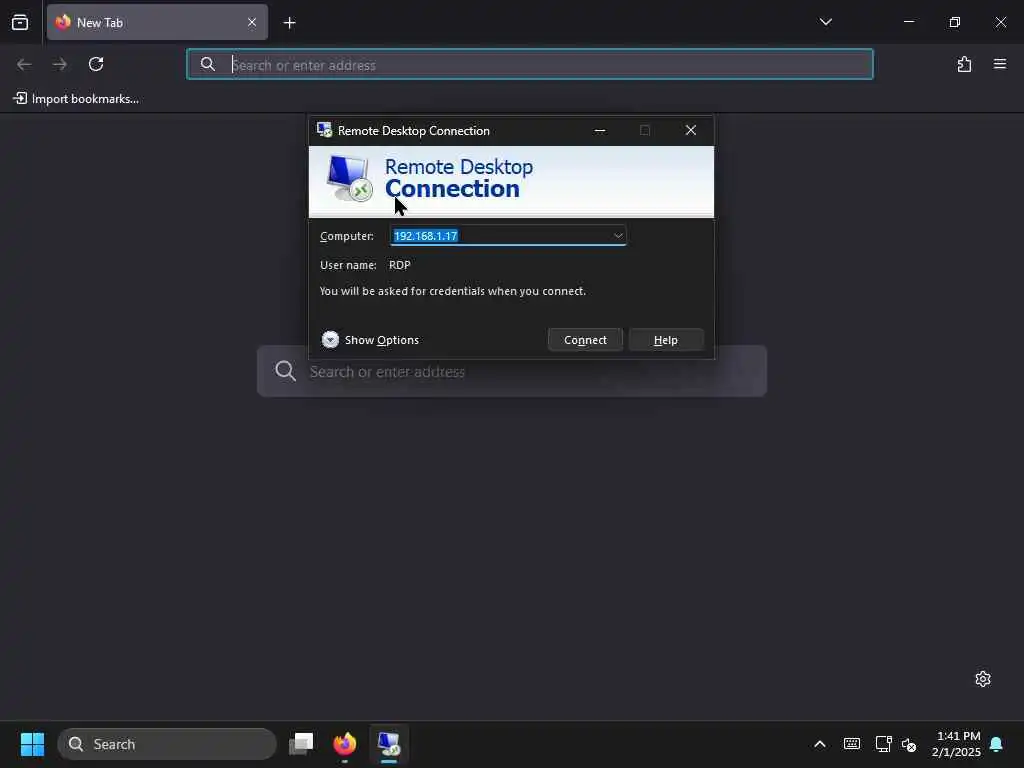Viewport: 1024px width, 768px height.
Task: Open Firefox View icon at top left
Action: [20, 23]
